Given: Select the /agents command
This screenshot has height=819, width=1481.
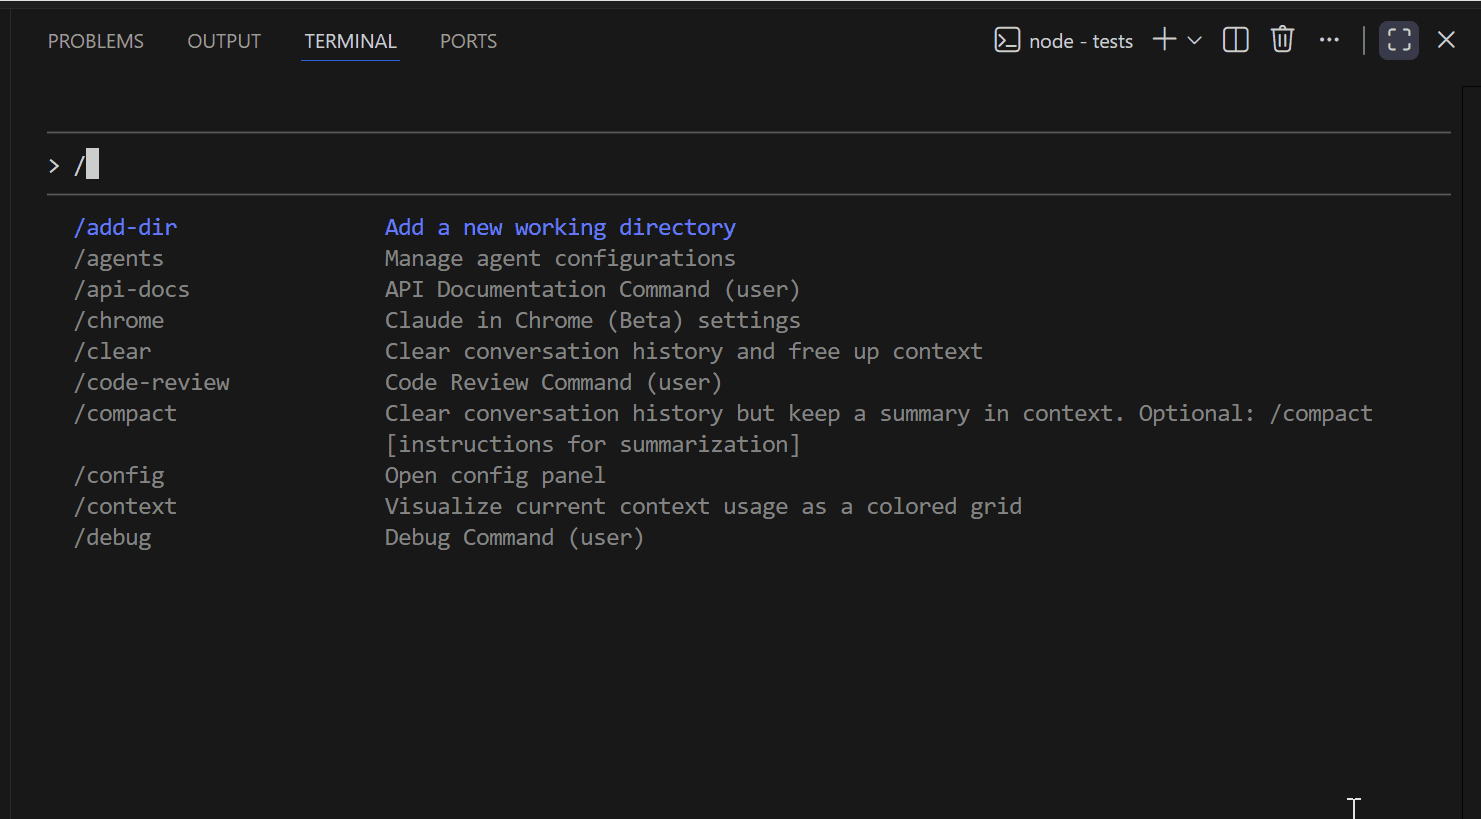Looking at the screenshot, I should tap(119, 258).
